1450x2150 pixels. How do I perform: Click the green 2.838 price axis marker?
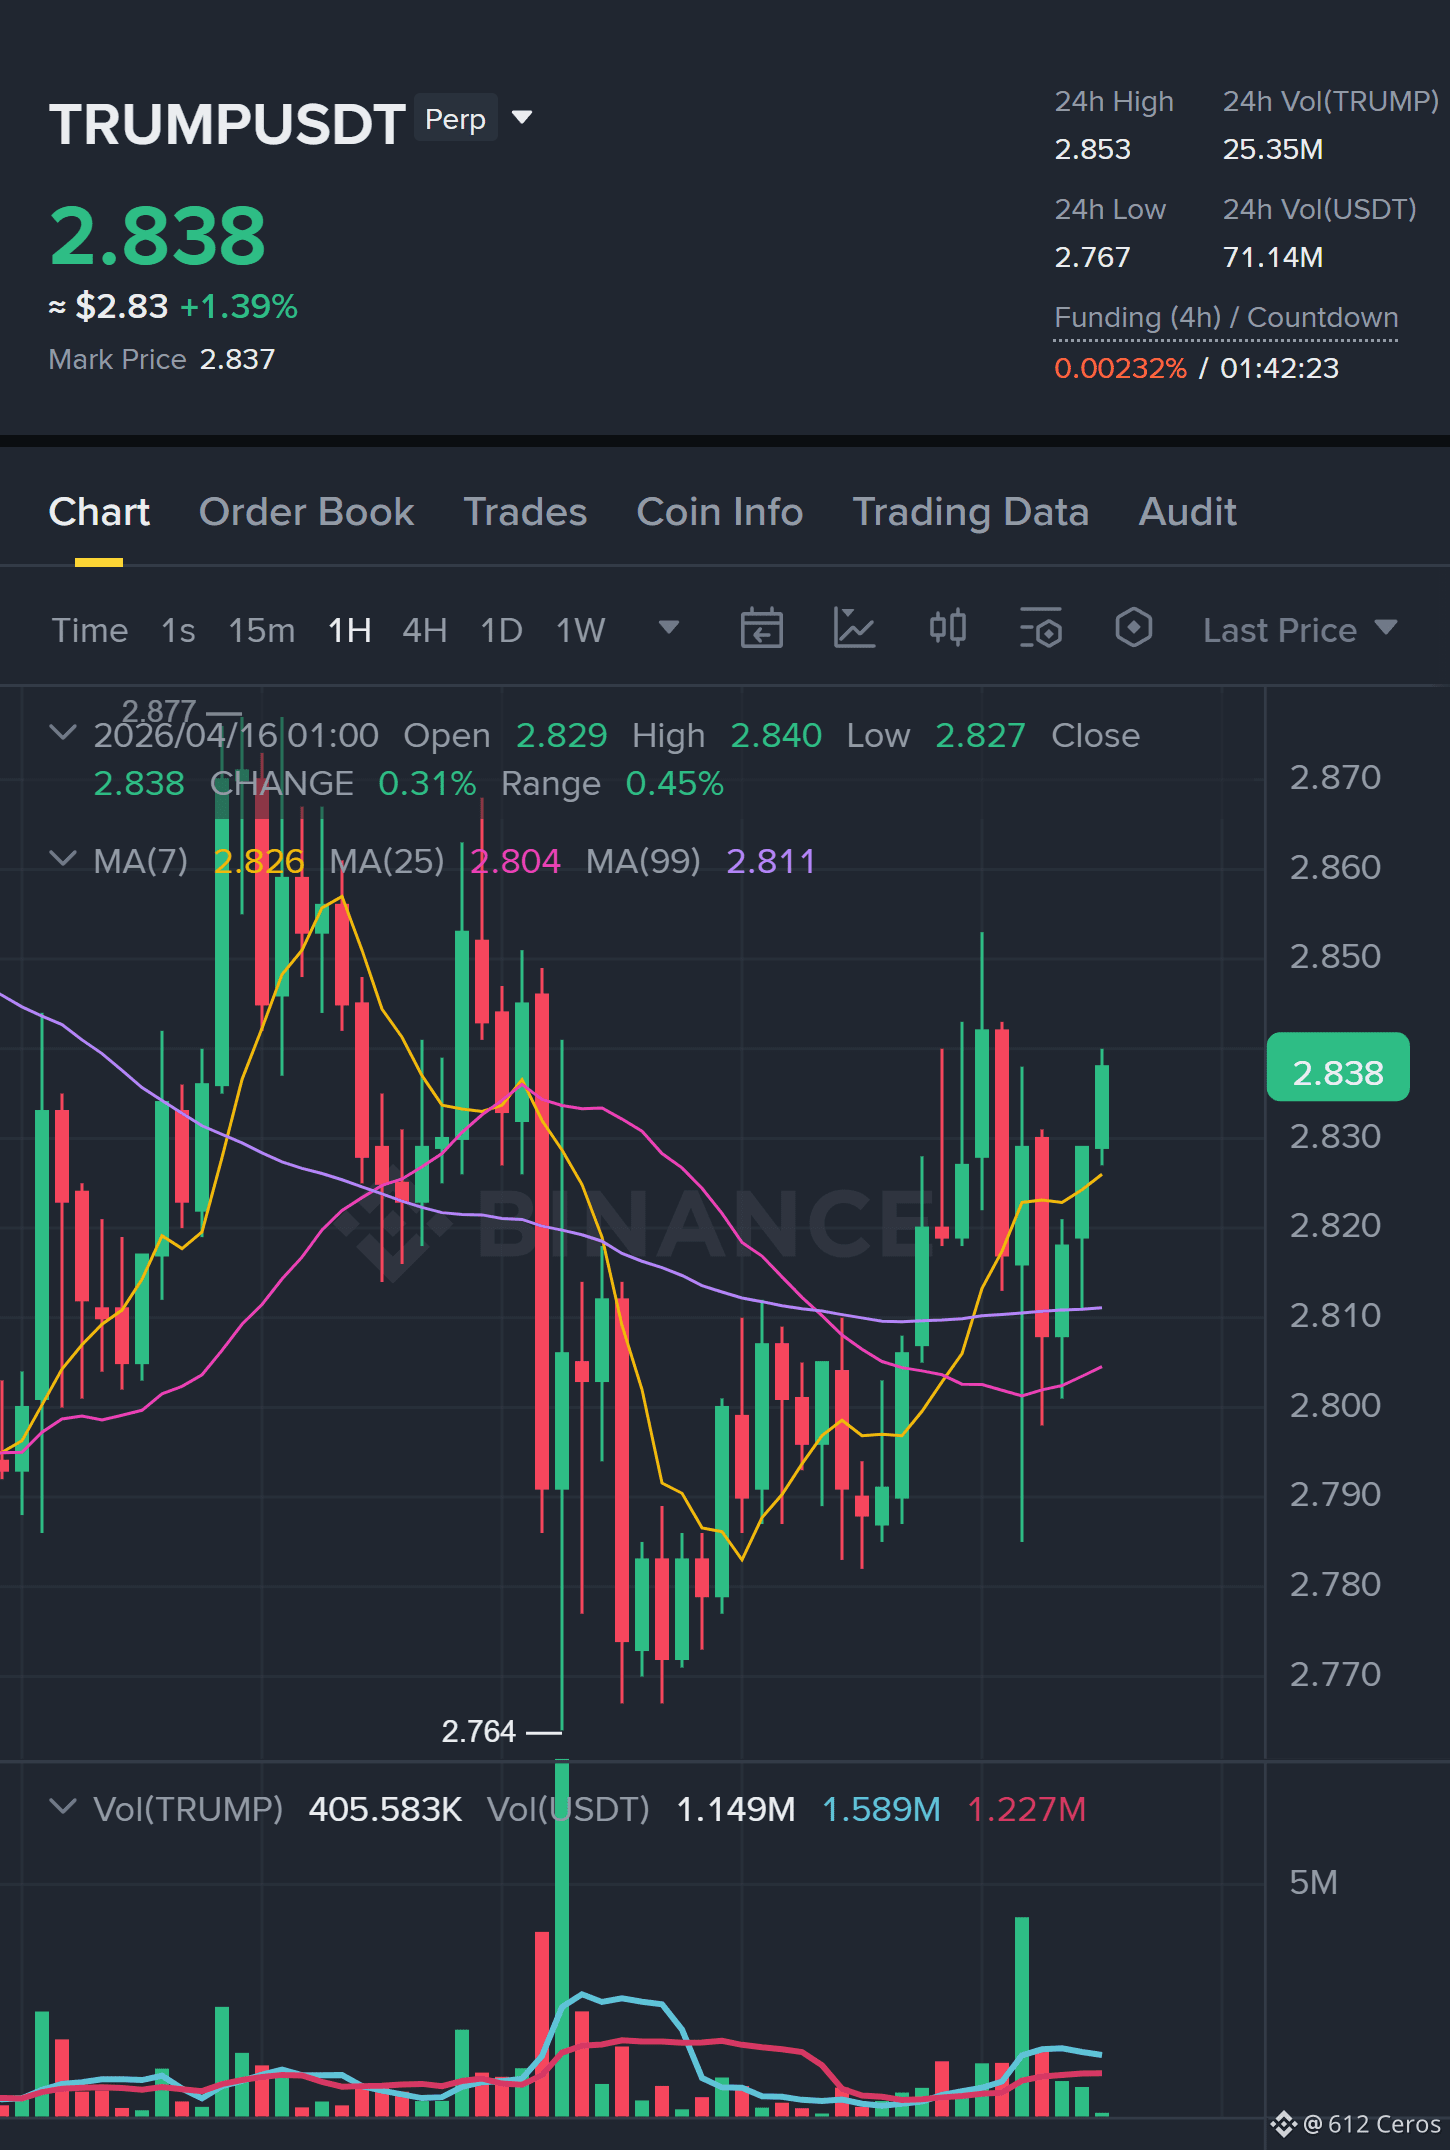1338,1067
